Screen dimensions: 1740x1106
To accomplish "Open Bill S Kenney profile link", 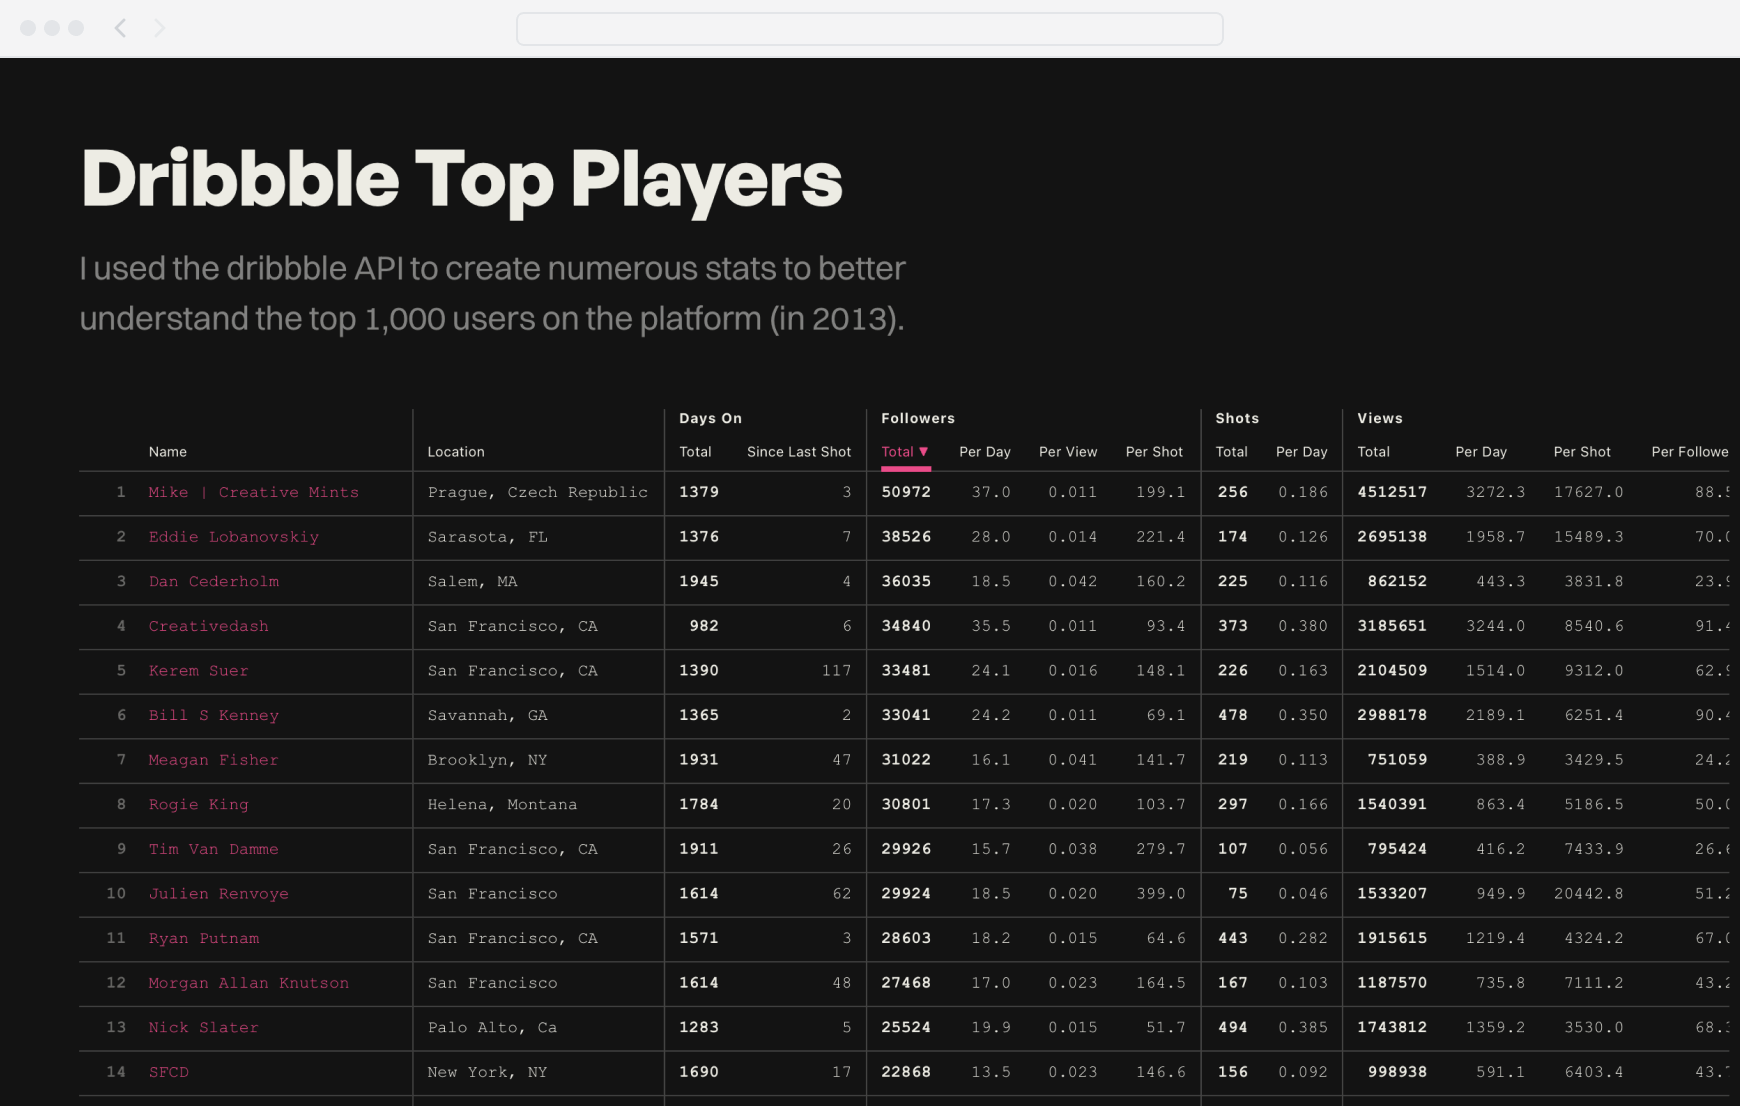I will tap(214, 715).
